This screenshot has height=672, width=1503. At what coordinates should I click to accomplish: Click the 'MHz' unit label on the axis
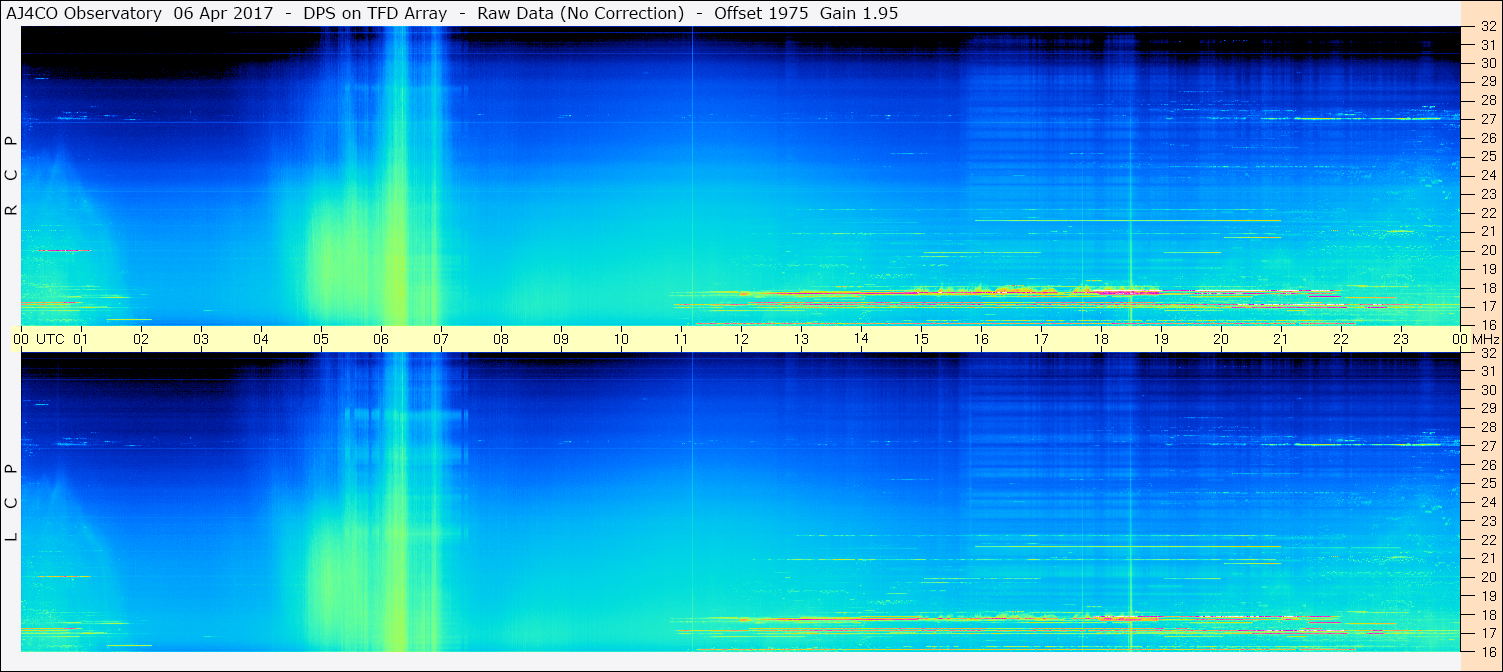point(1486,339)
